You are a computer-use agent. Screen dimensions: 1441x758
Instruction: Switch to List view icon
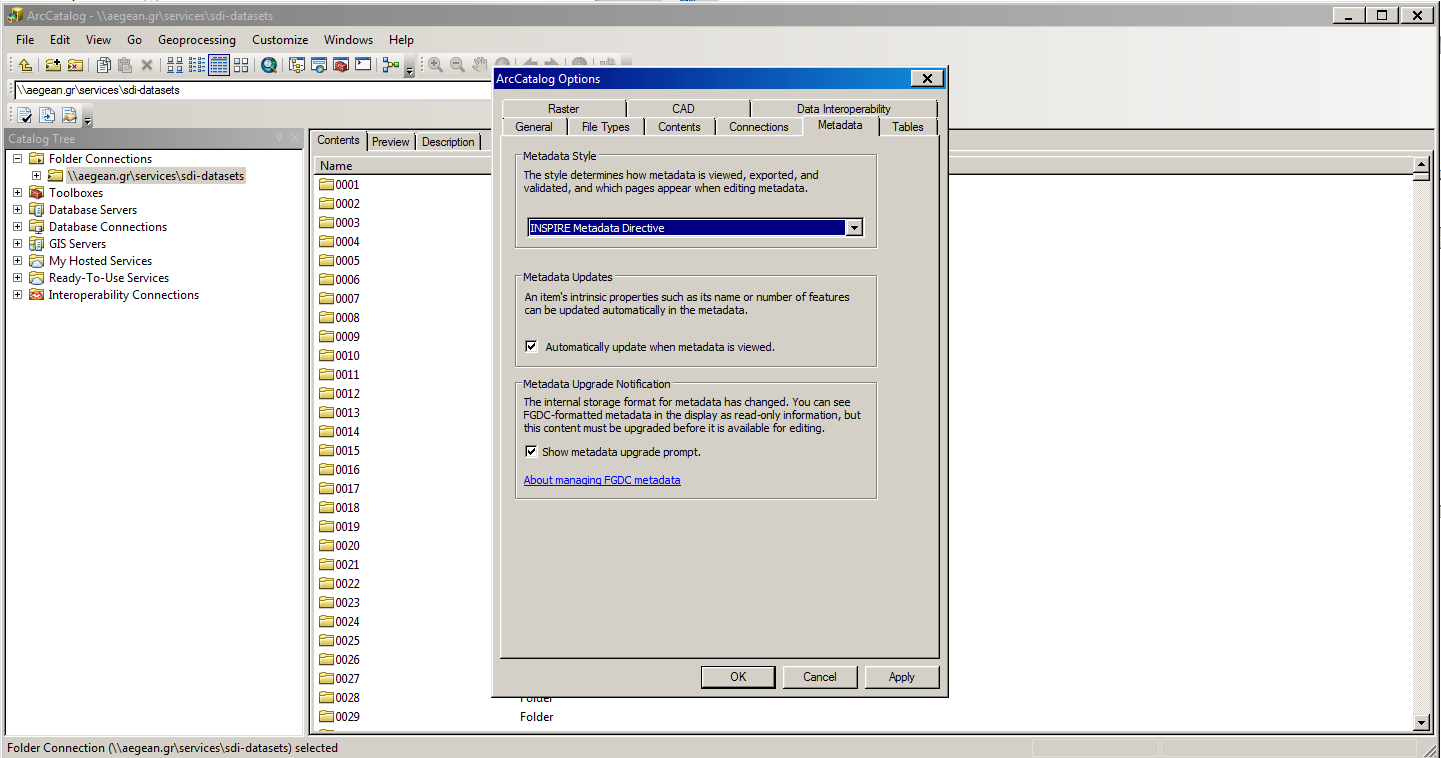pyautogui.click(x=197, y=65)
